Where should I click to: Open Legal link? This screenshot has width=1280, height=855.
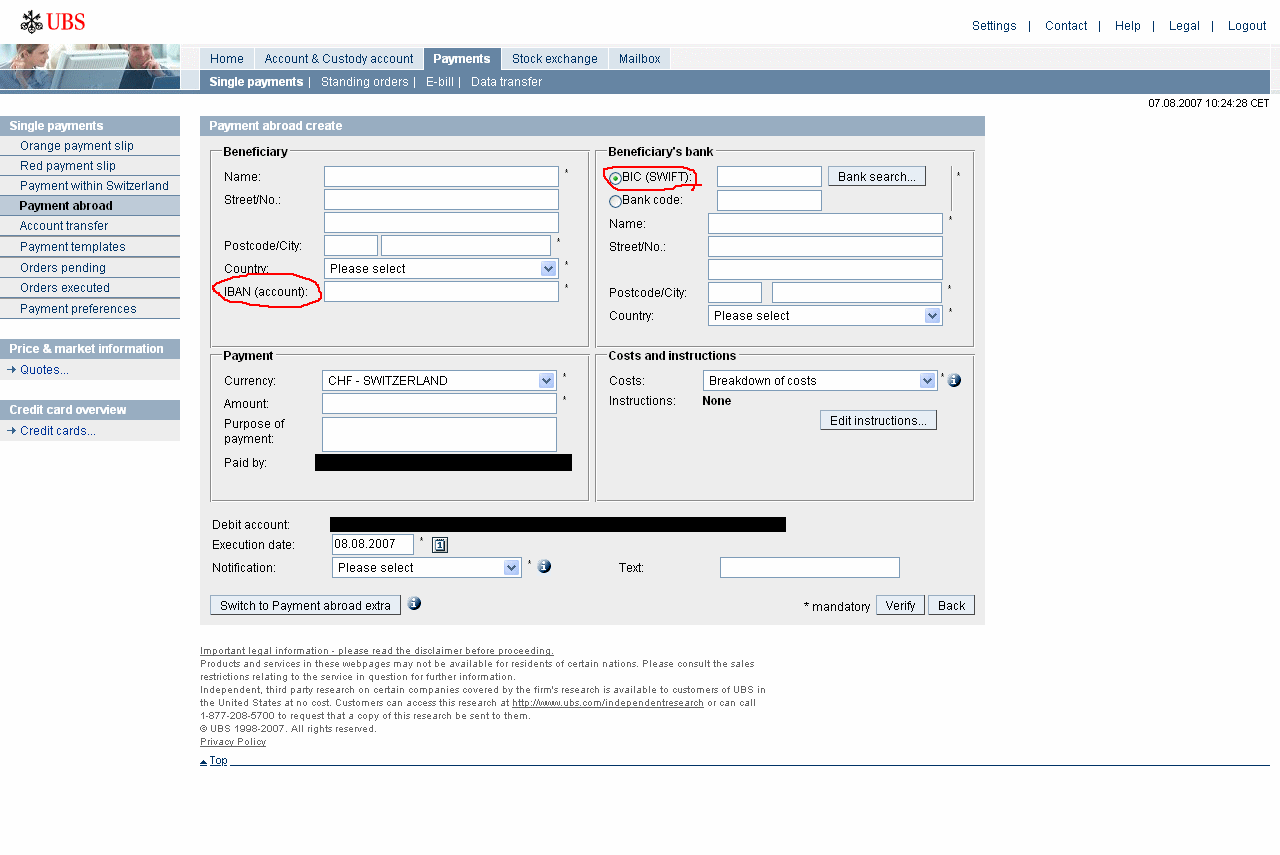(1184, 26)
